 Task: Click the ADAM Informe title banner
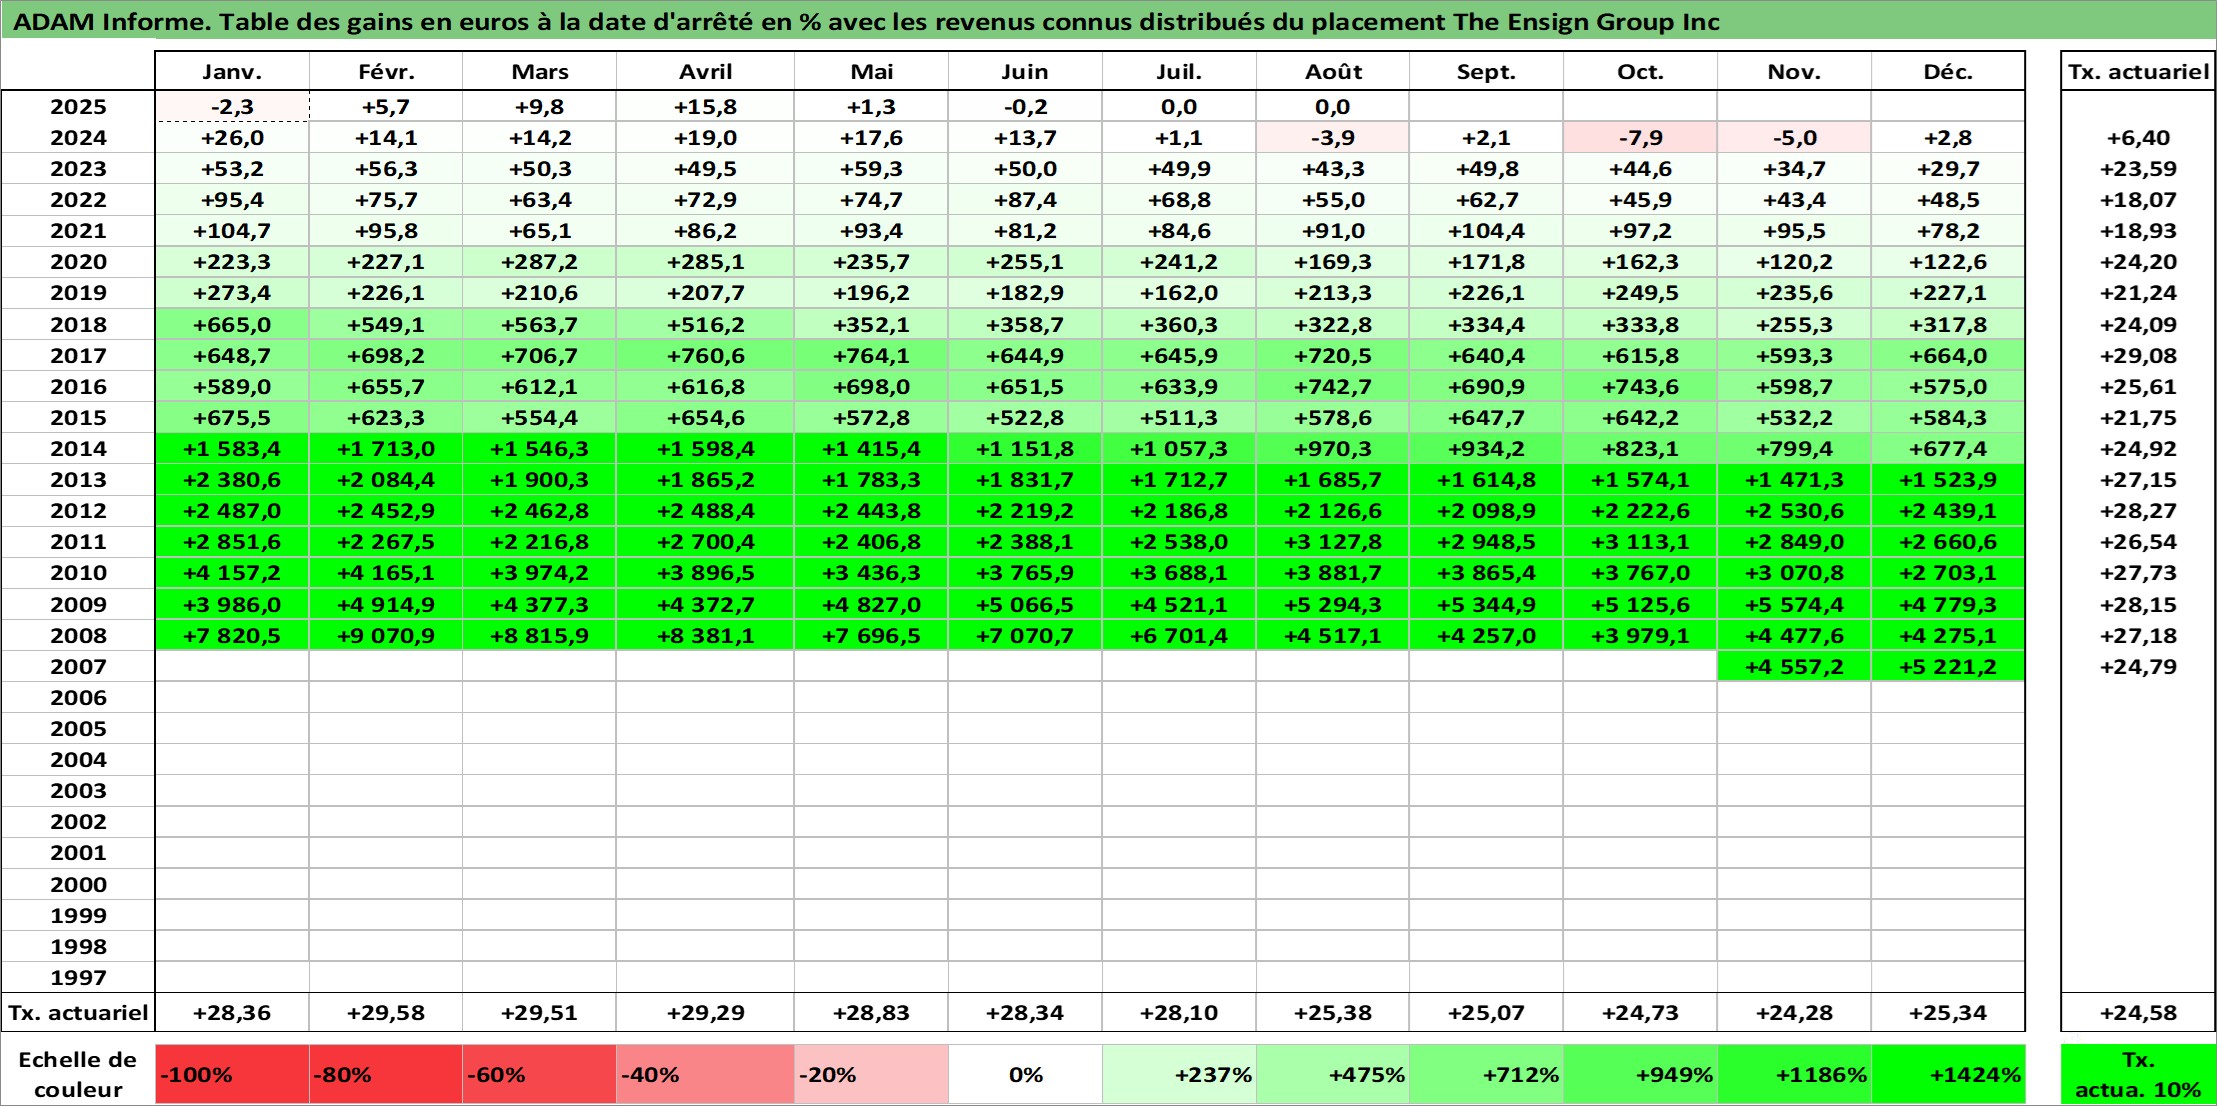(x=1108, y=21)
